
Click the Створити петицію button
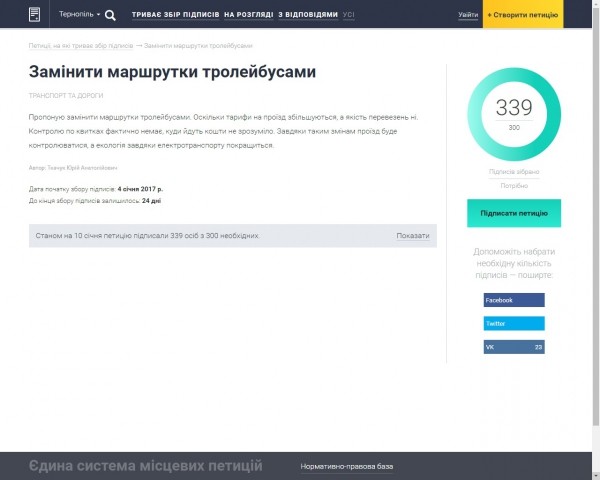pyautogui.click(x=523, y=15)
